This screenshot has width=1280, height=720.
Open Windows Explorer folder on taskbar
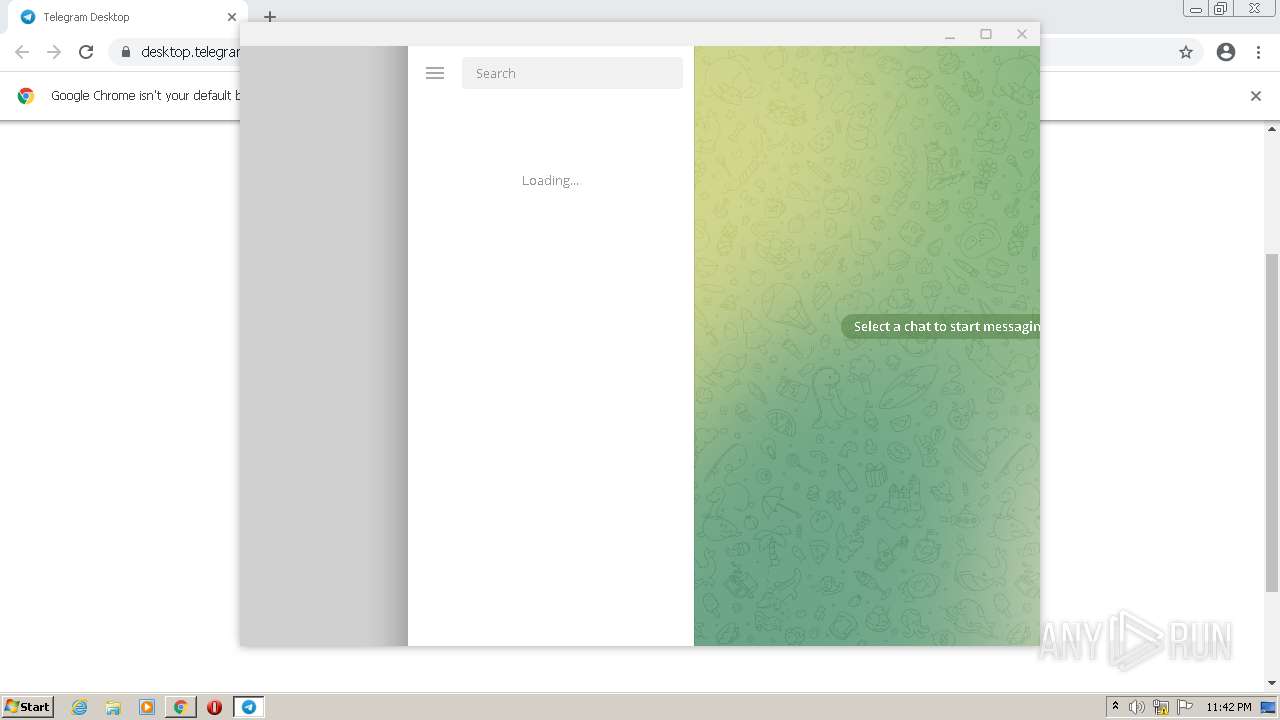(113, 707)
